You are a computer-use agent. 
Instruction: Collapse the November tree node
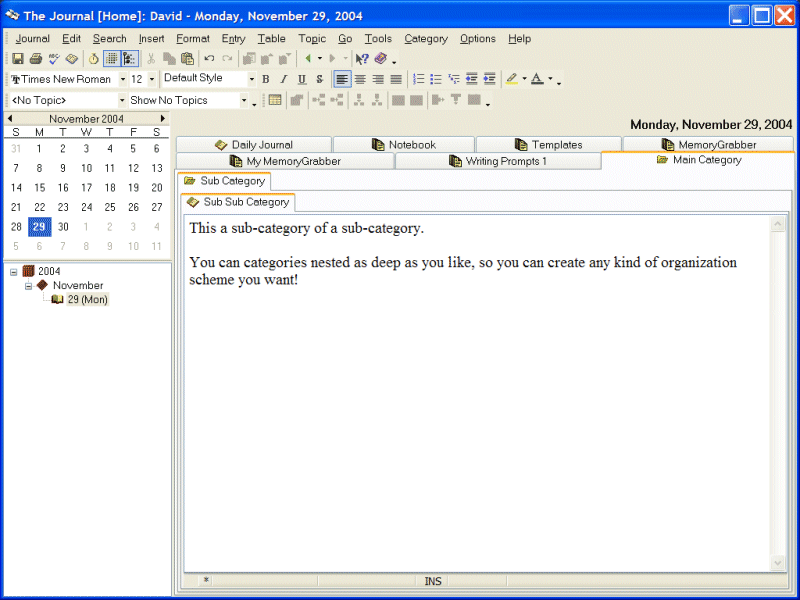pos(29,286)
